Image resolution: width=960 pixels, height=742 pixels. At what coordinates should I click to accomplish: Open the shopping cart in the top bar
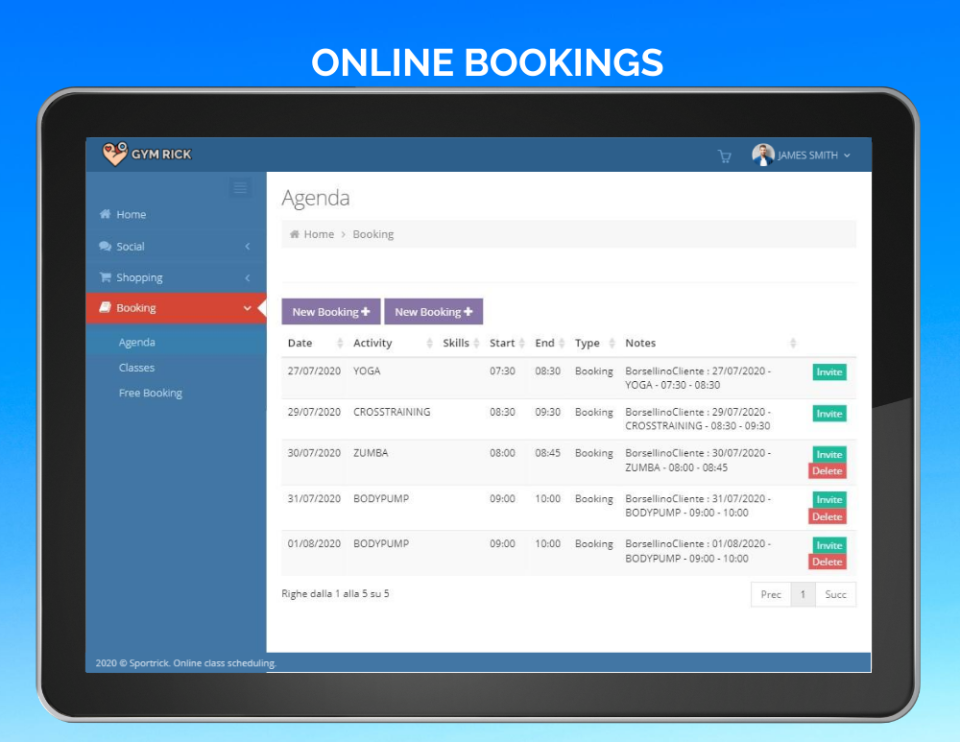(x=724, y=156)
